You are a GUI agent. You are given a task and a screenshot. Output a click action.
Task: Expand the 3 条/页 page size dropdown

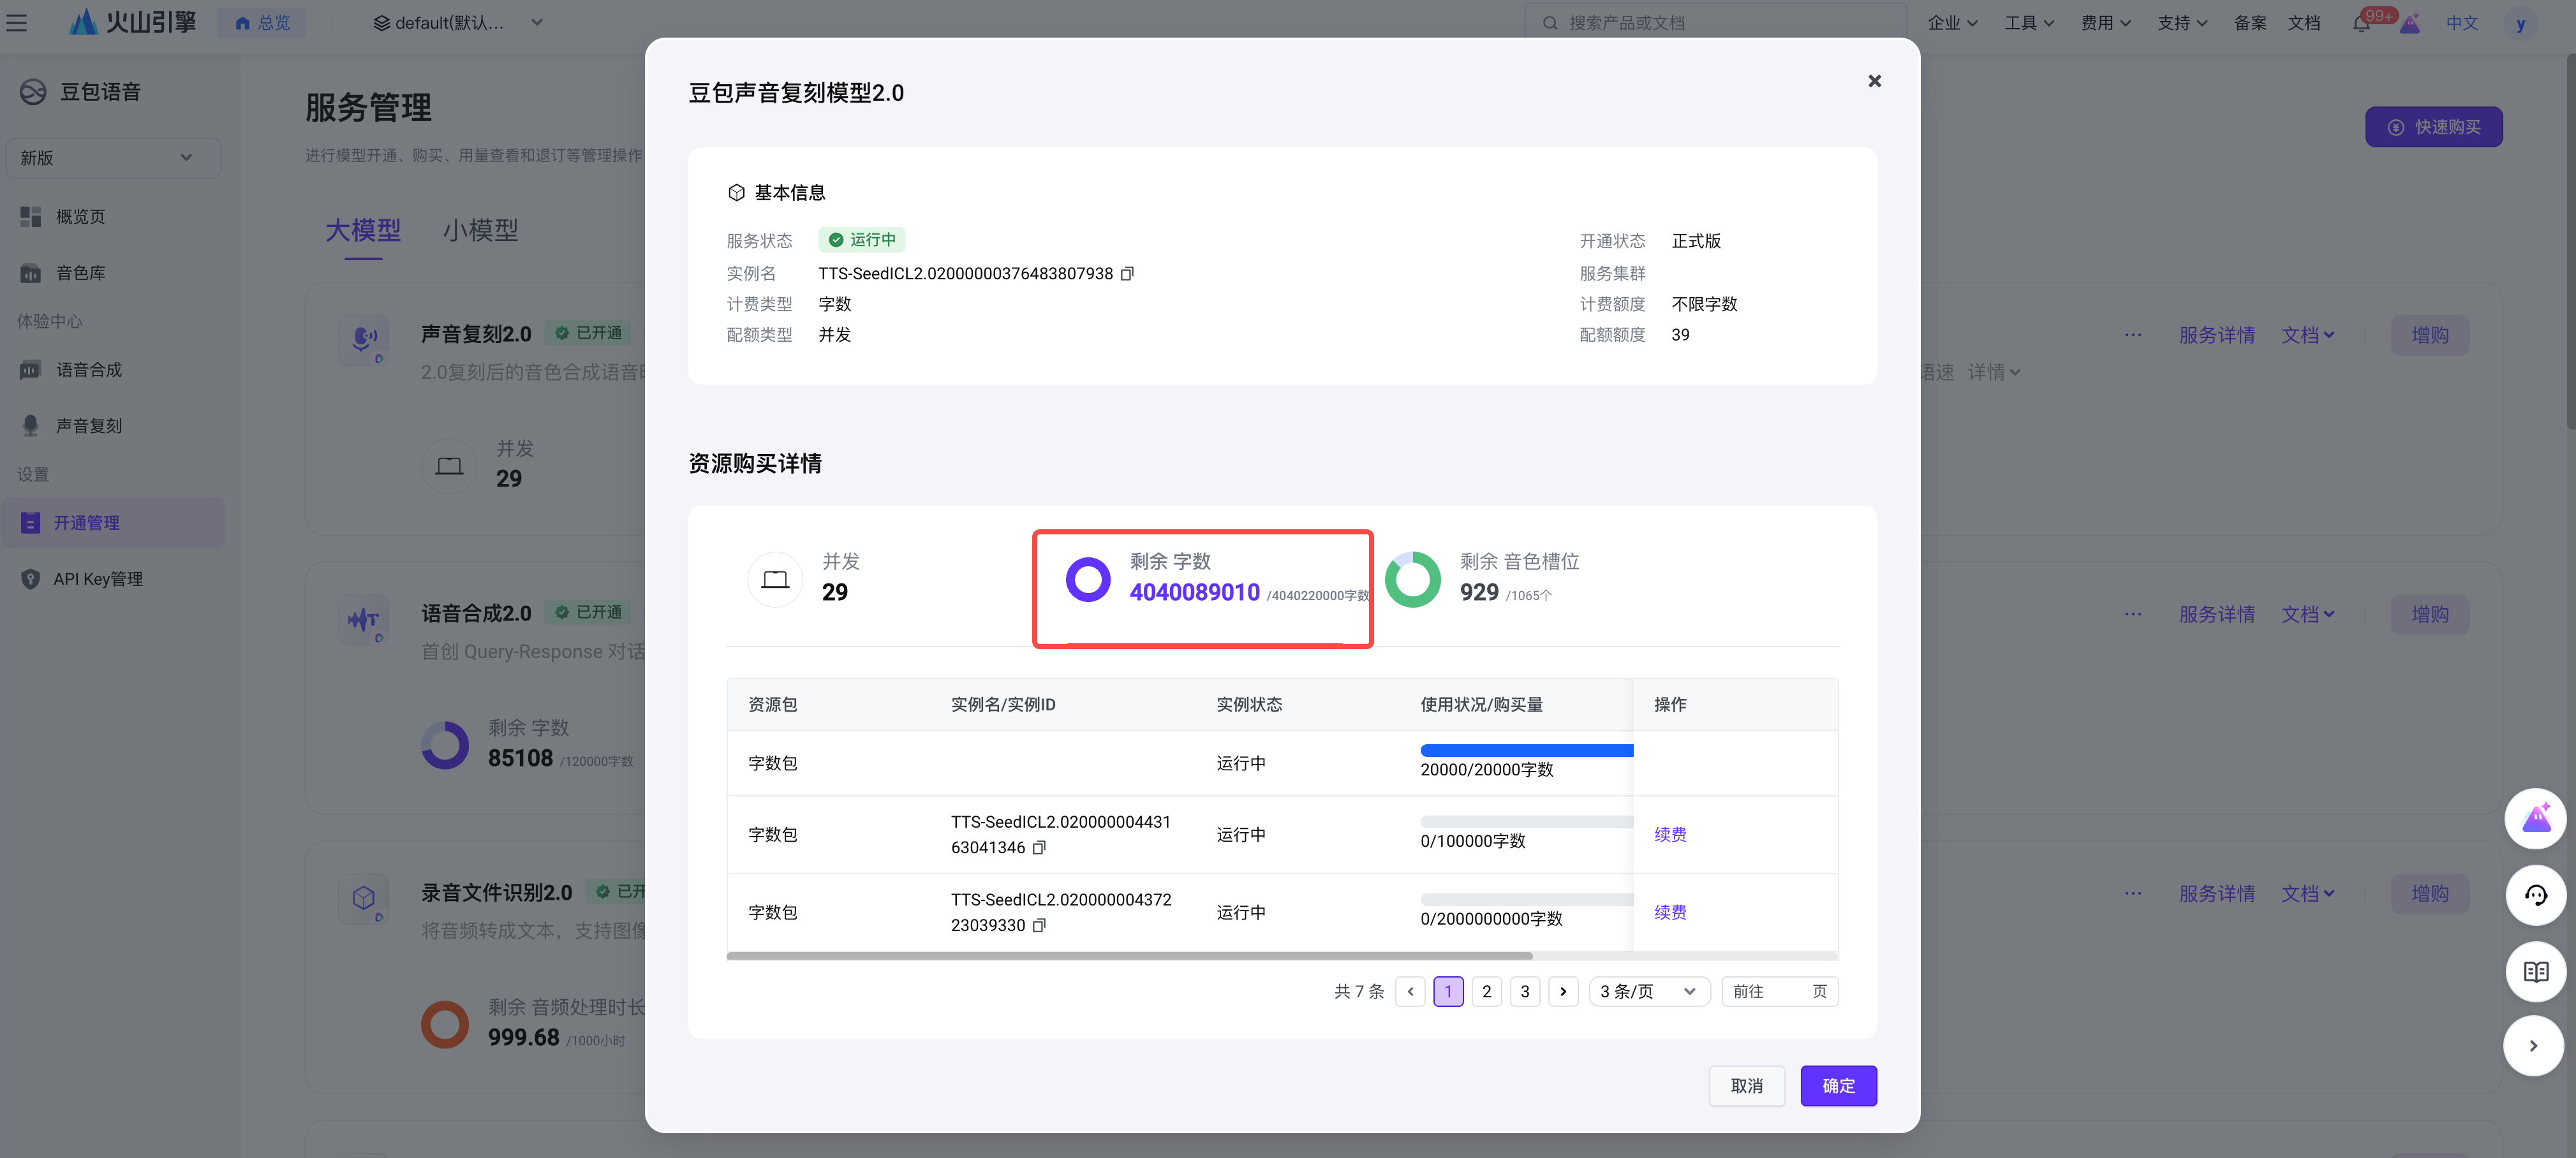tap(1649, 991)
